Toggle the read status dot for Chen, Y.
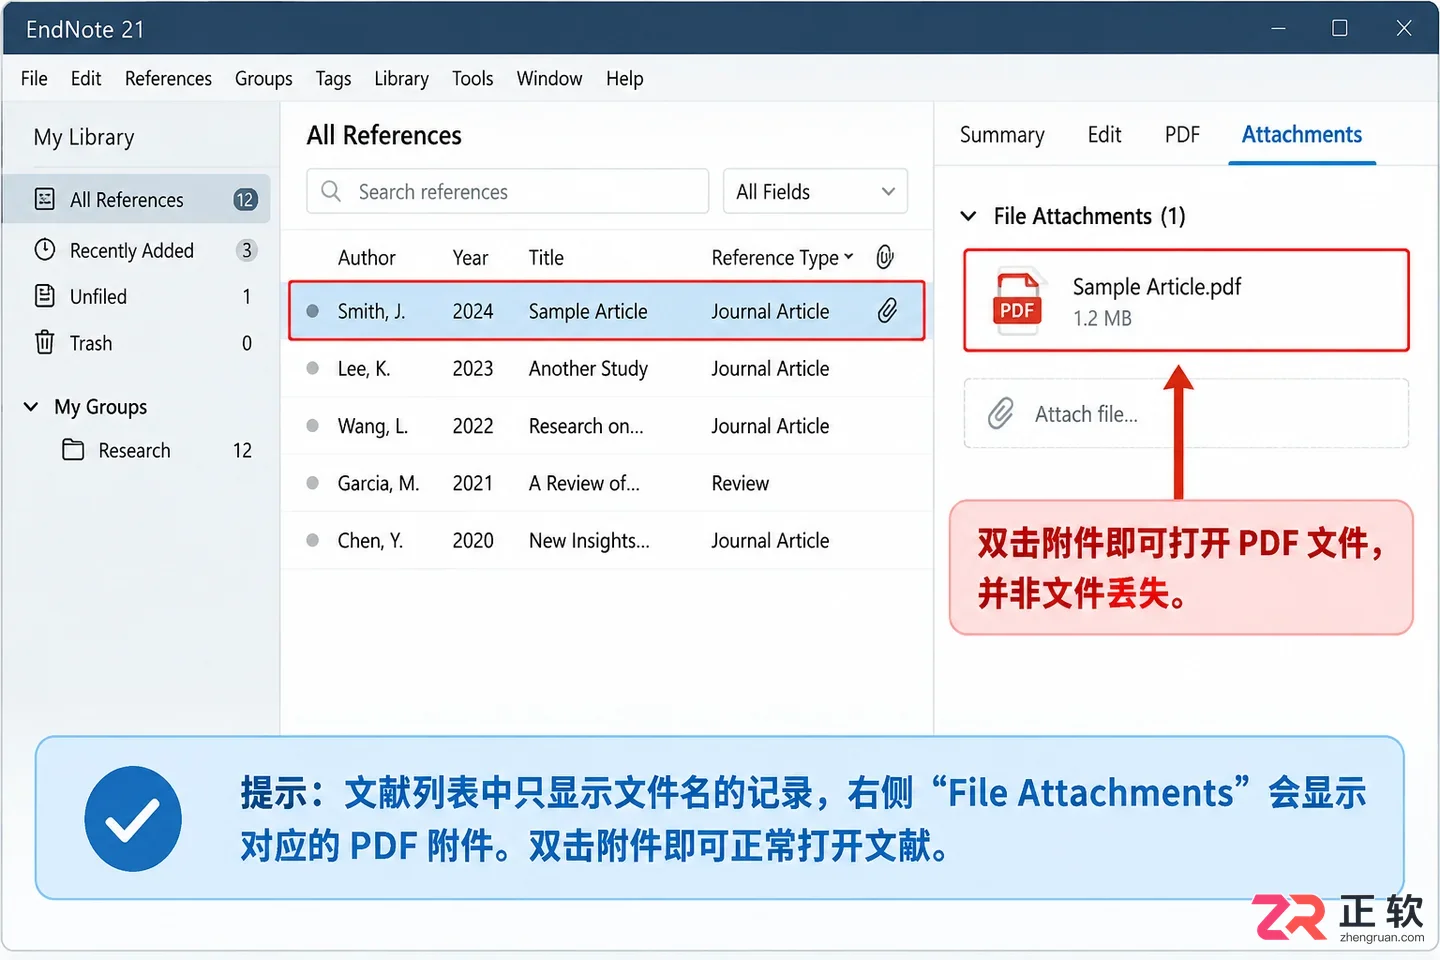Screen dimensions: 1440x960 click(313, 540)
